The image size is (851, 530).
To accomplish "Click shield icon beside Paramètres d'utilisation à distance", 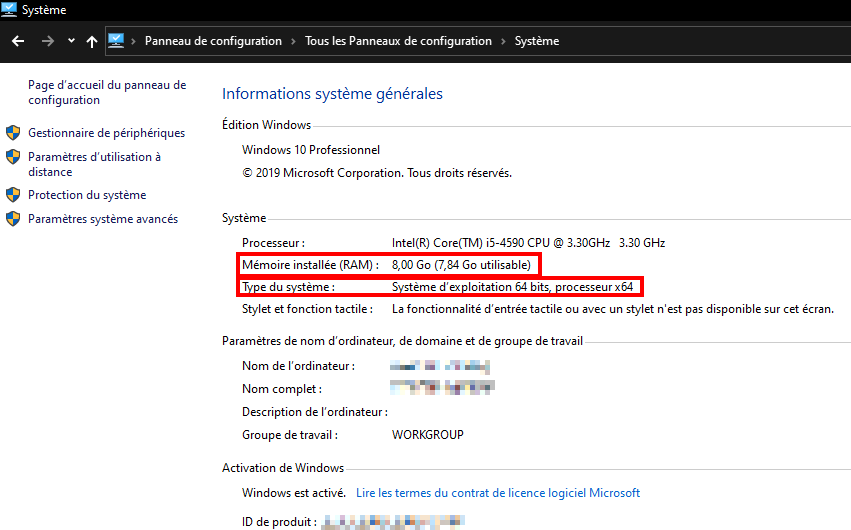I will coord(13,157).
